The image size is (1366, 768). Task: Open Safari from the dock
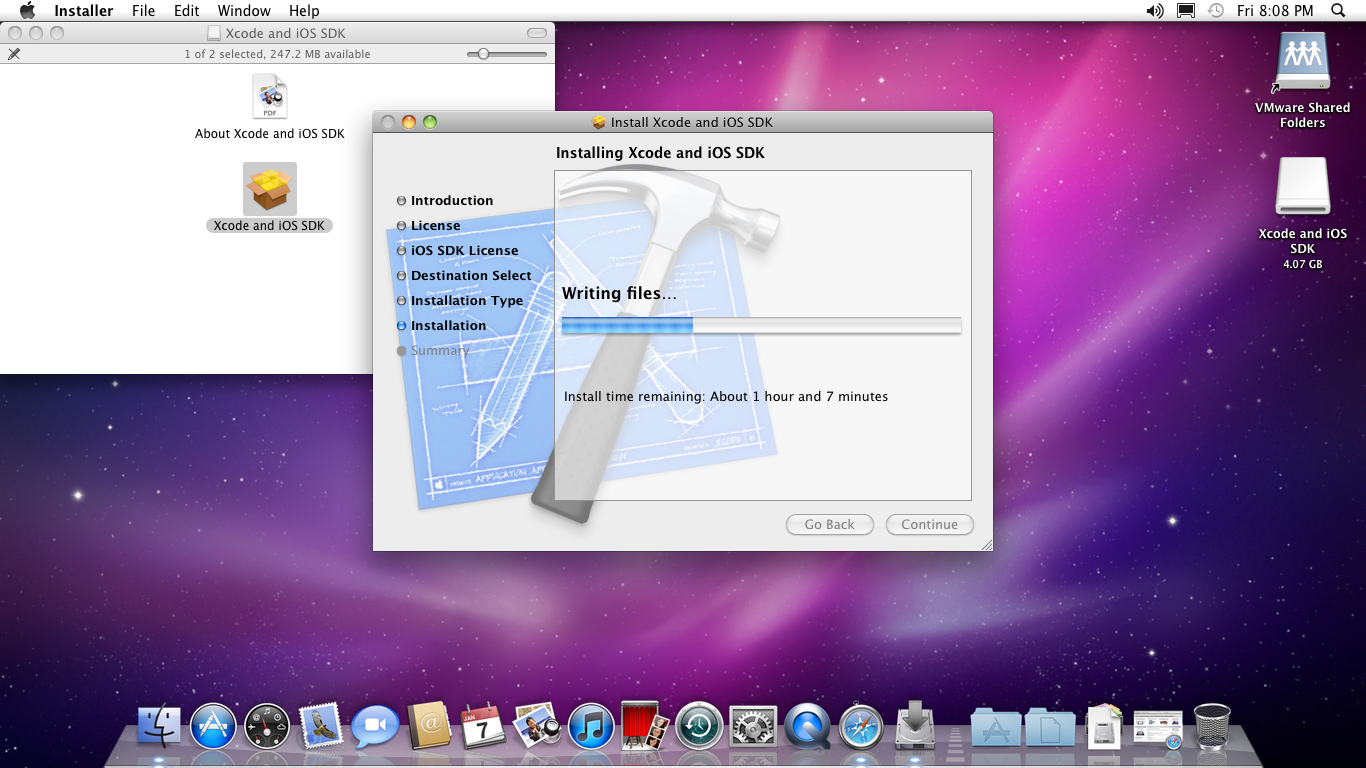click(861, 726)
